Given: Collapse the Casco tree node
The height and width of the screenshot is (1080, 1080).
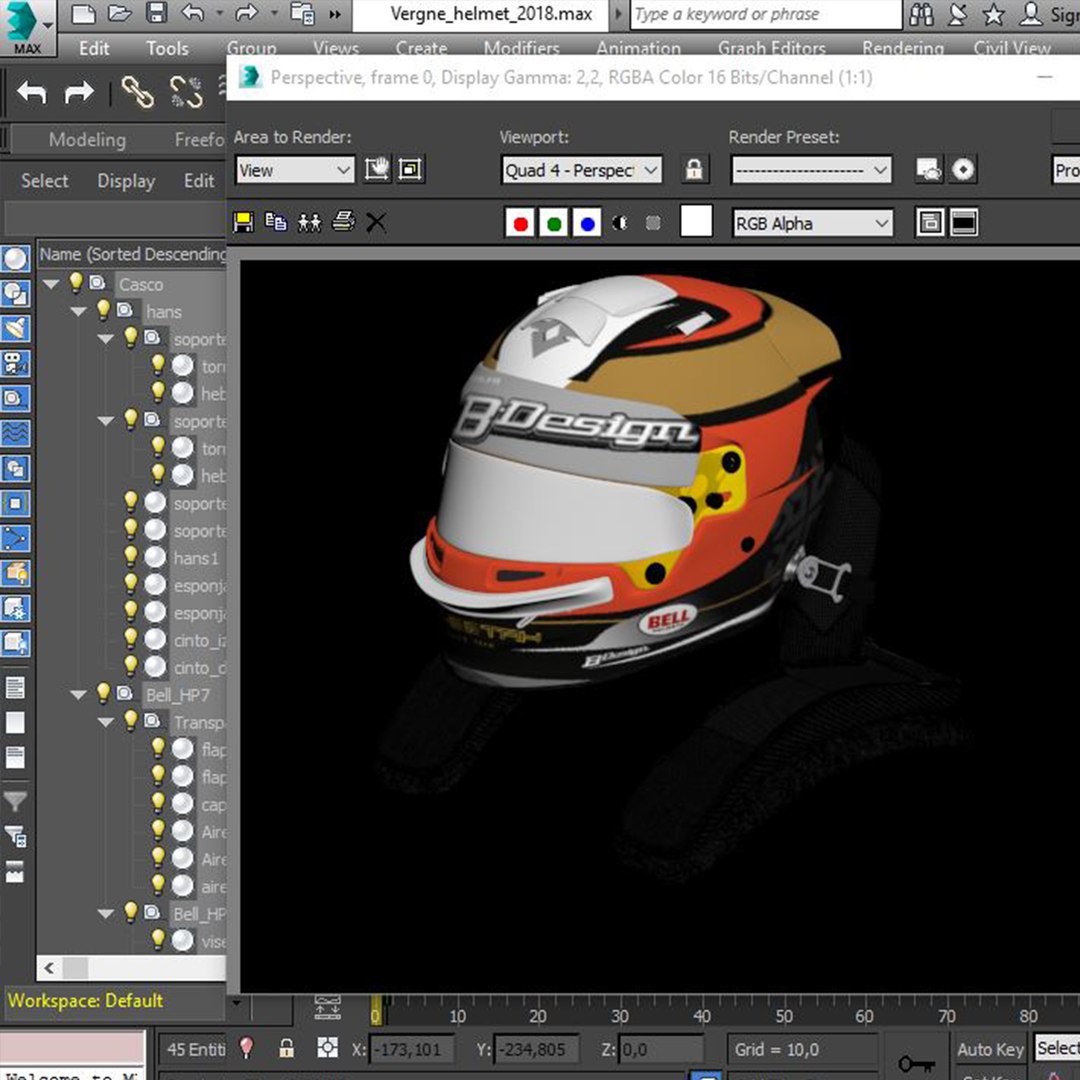Looking at the screenshot, I should point(51,284).
